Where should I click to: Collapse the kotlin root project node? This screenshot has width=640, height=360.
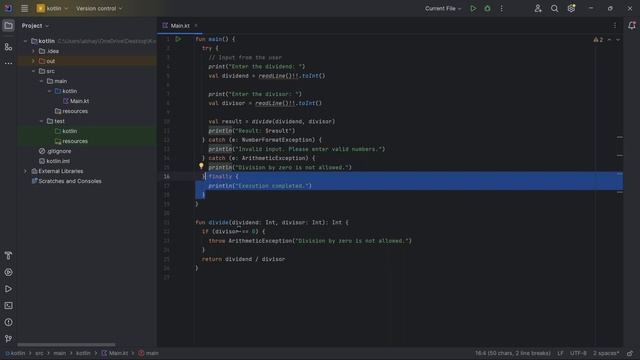[x=25, y=41]
